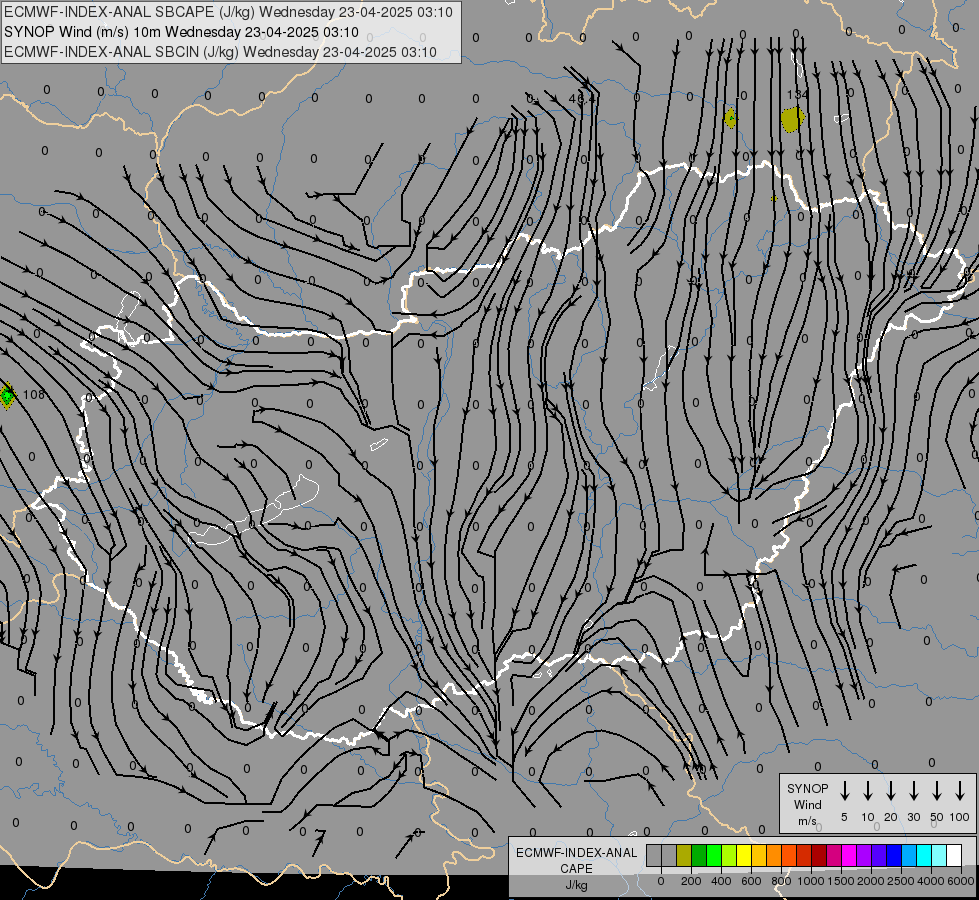Click the SYNOP Wind 10m title line
This screenshot has height=900, width=979.
click(181, 32)
